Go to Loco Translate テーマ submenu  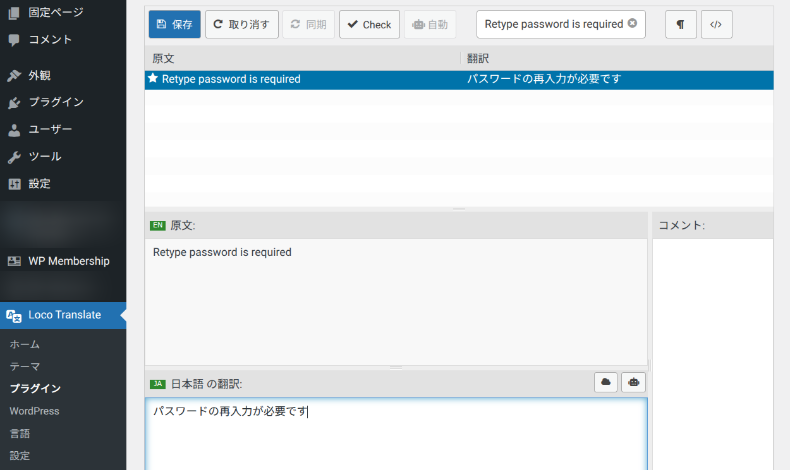25,367
